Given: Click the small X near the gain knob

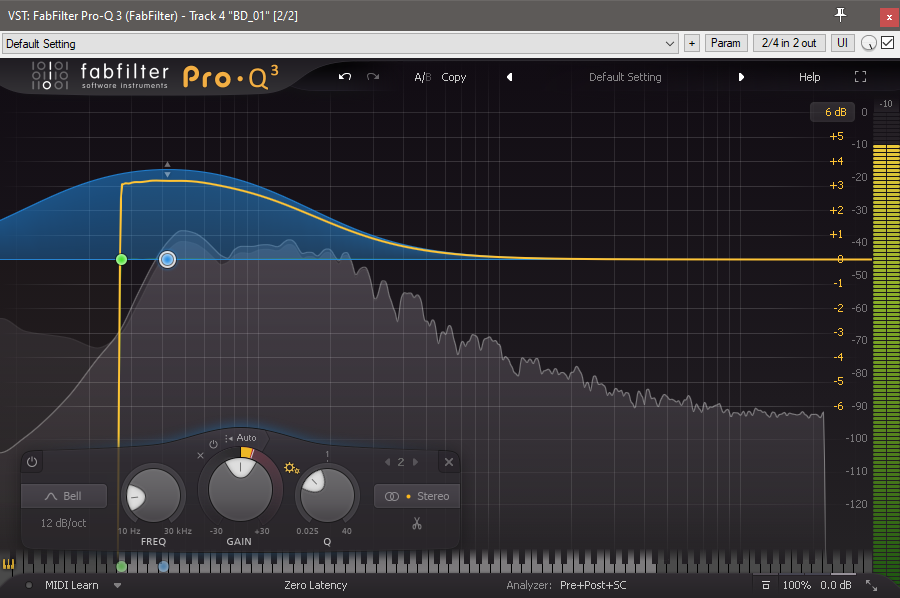Looking at the screenshot, I should point(200,456).
